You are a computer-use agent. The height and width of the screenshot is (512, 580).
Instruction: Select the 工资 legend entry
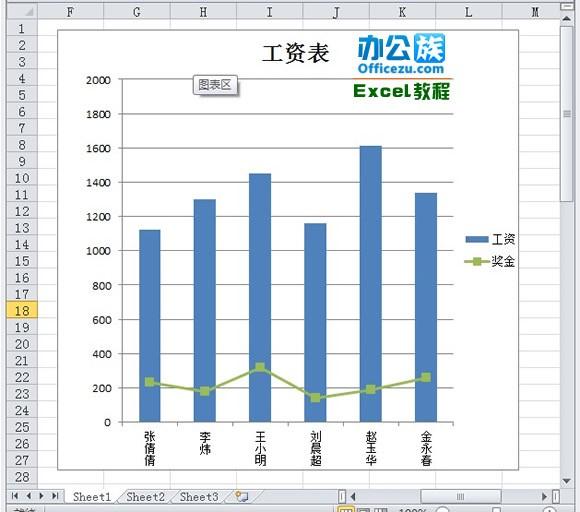490,239
